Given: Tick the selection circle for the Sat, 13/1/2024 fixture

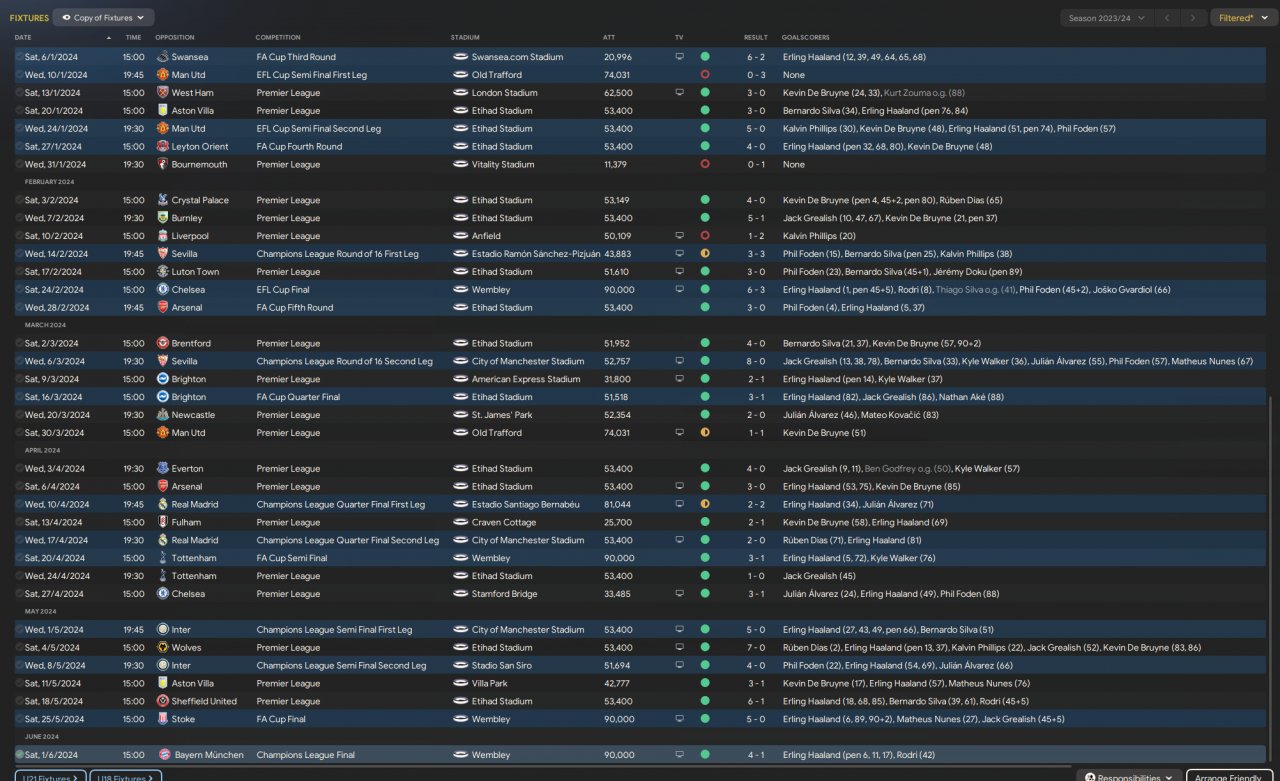Looking at the screenshot, I should [x=19, y=93].
